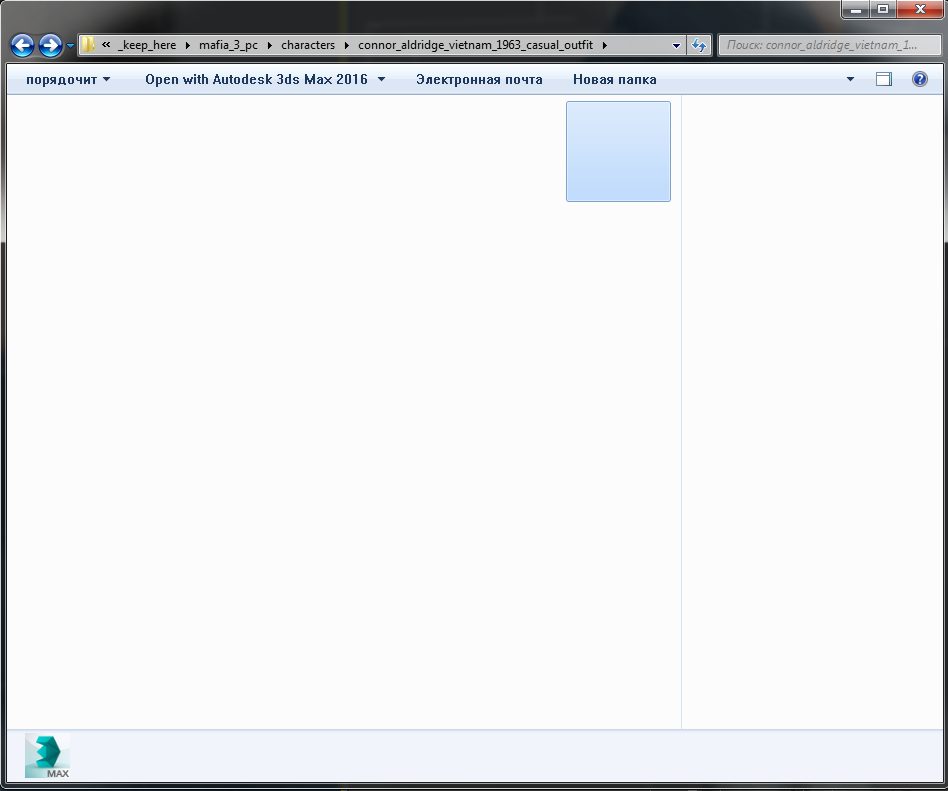This screenshot has width=948, height=791.
Task: Select connor_aldridge_vietnam_1963_casual_outfit breadcrumb
Action: coord(475,45)
